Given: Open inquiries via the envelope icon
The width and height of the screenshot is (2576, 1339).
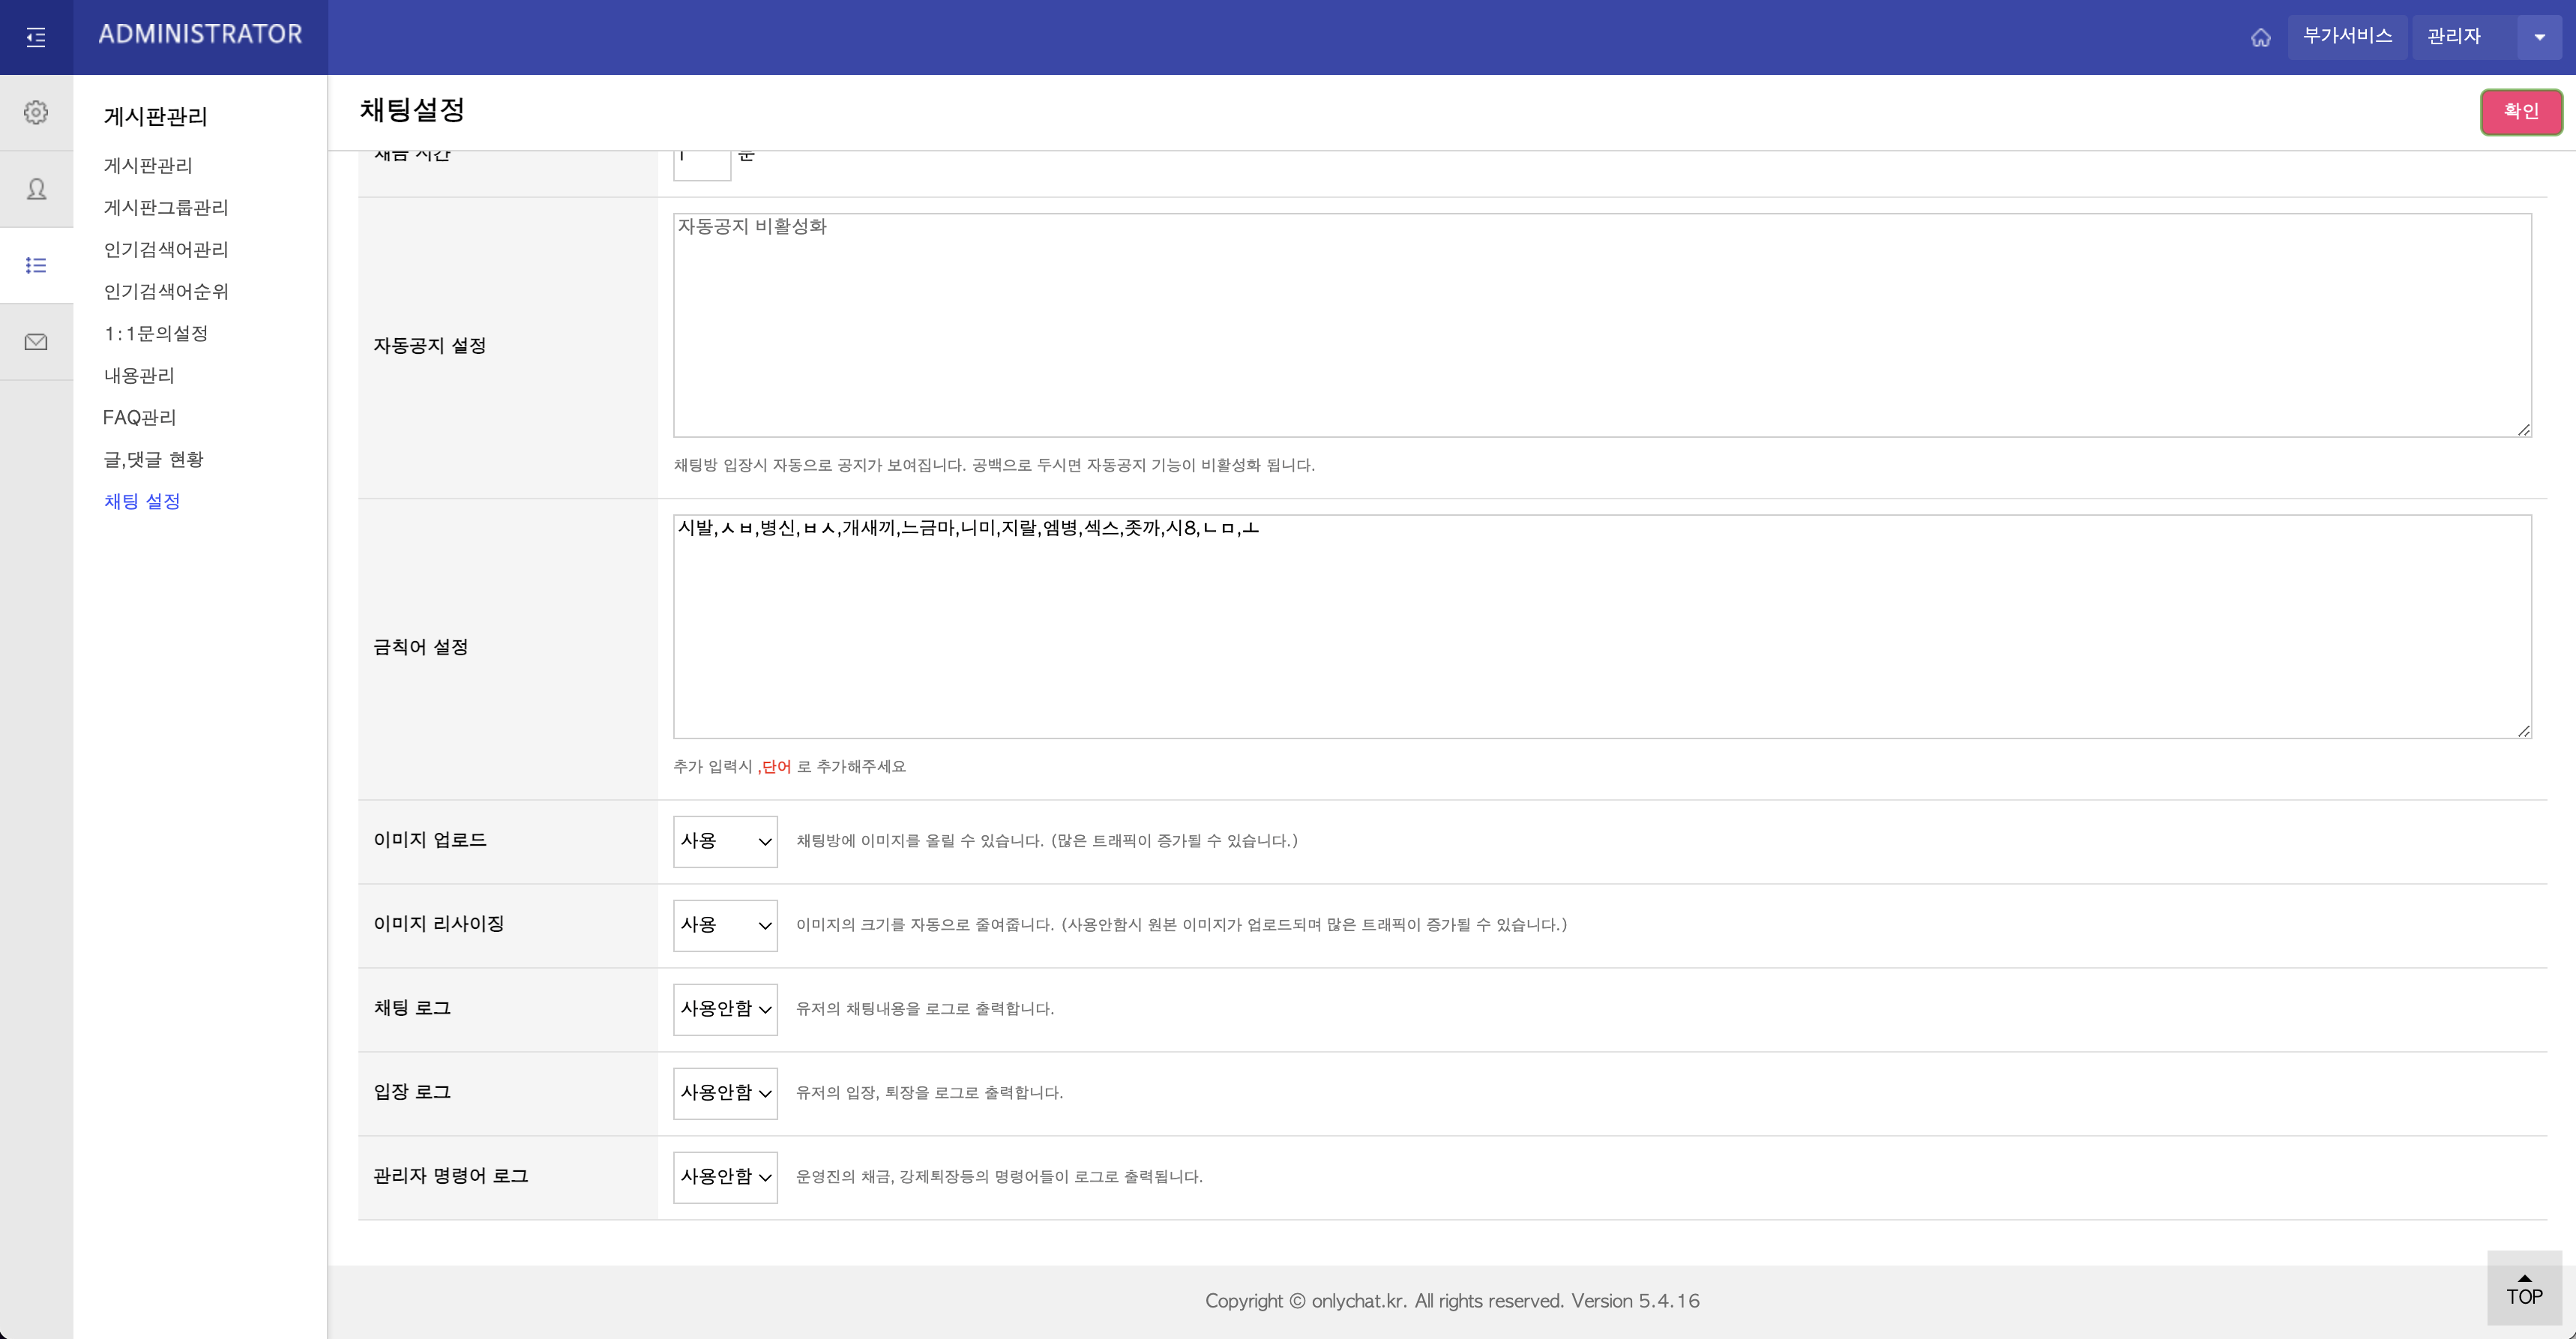Looking at the screenshot, I should pos(37,341).
